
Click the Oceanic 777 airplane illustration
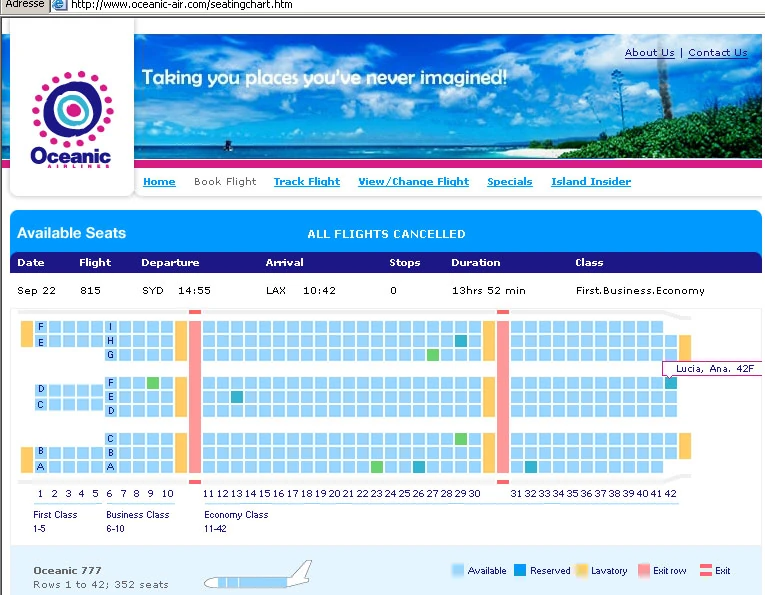tap(258, 575)
